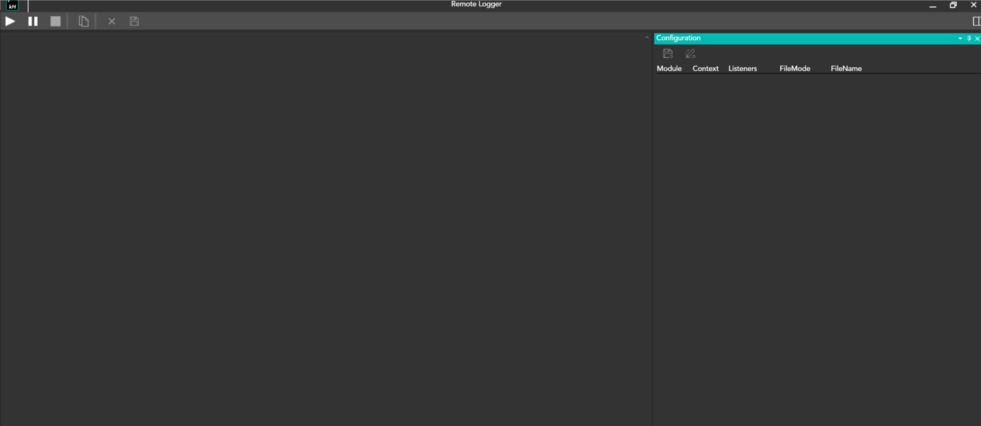
Task: Click the Edit configuration pencil icon
Action: (690, 53)
